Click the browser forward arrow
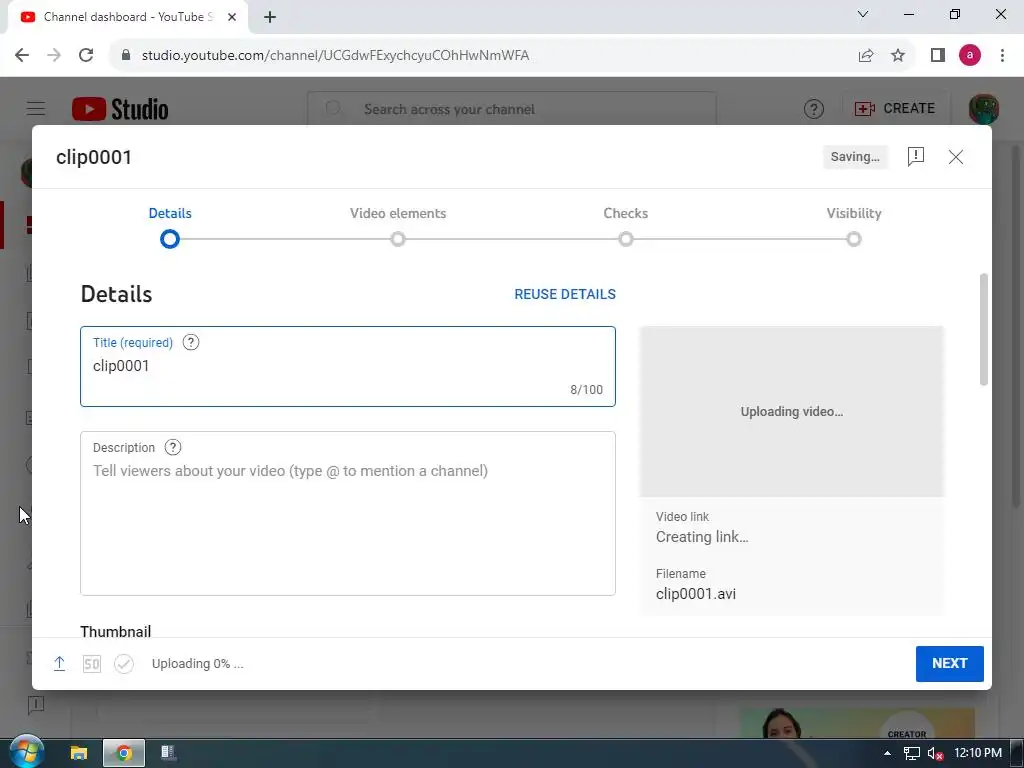Screen dimensions: 1024x768 (54, 55)
